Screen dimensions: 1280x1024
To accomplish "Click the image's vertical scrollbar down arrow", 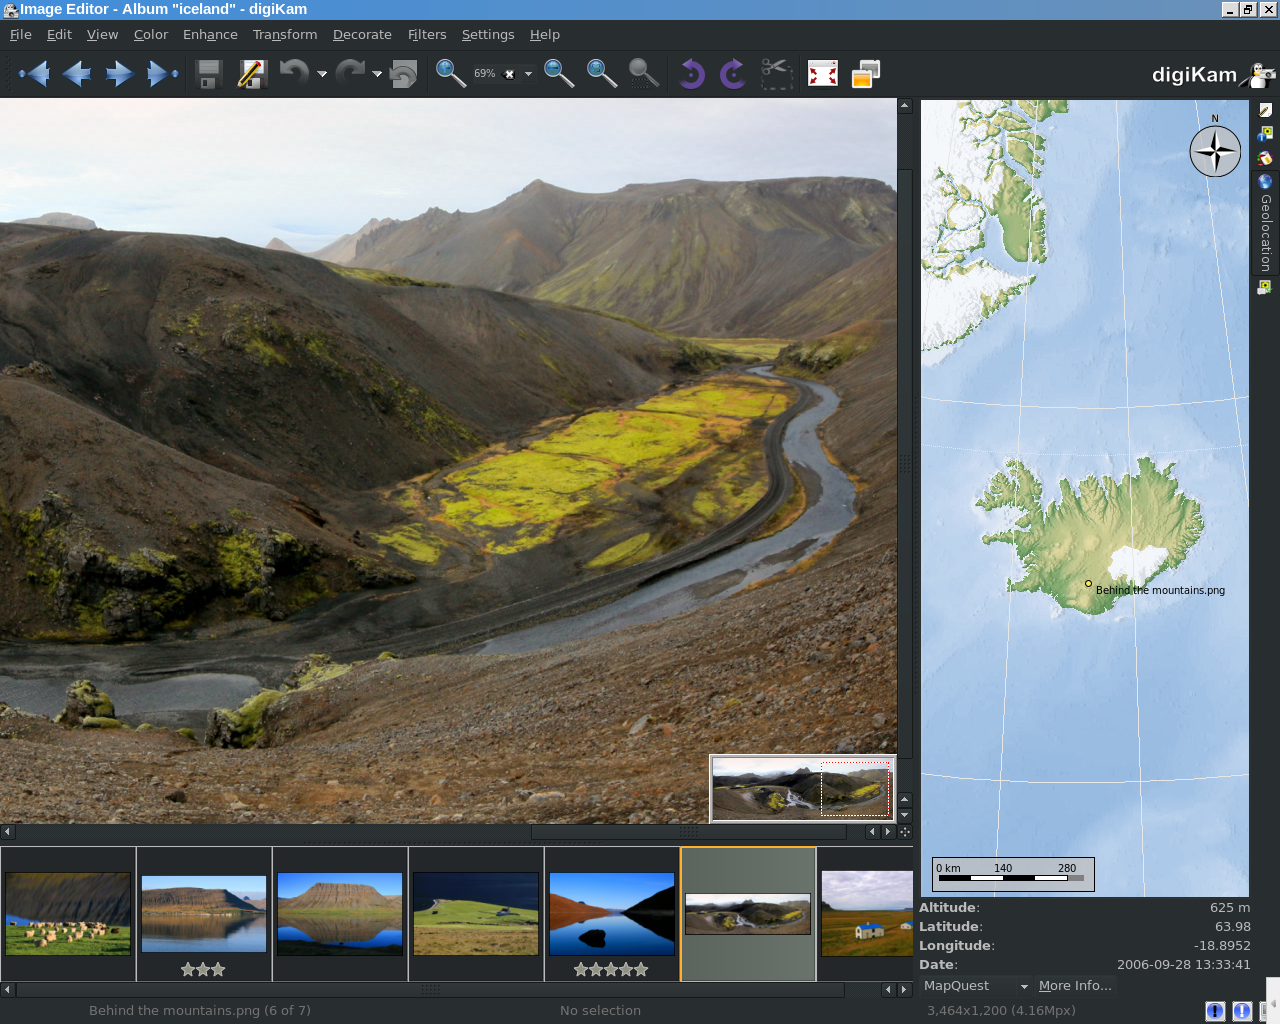I will (x=905, y=816).
